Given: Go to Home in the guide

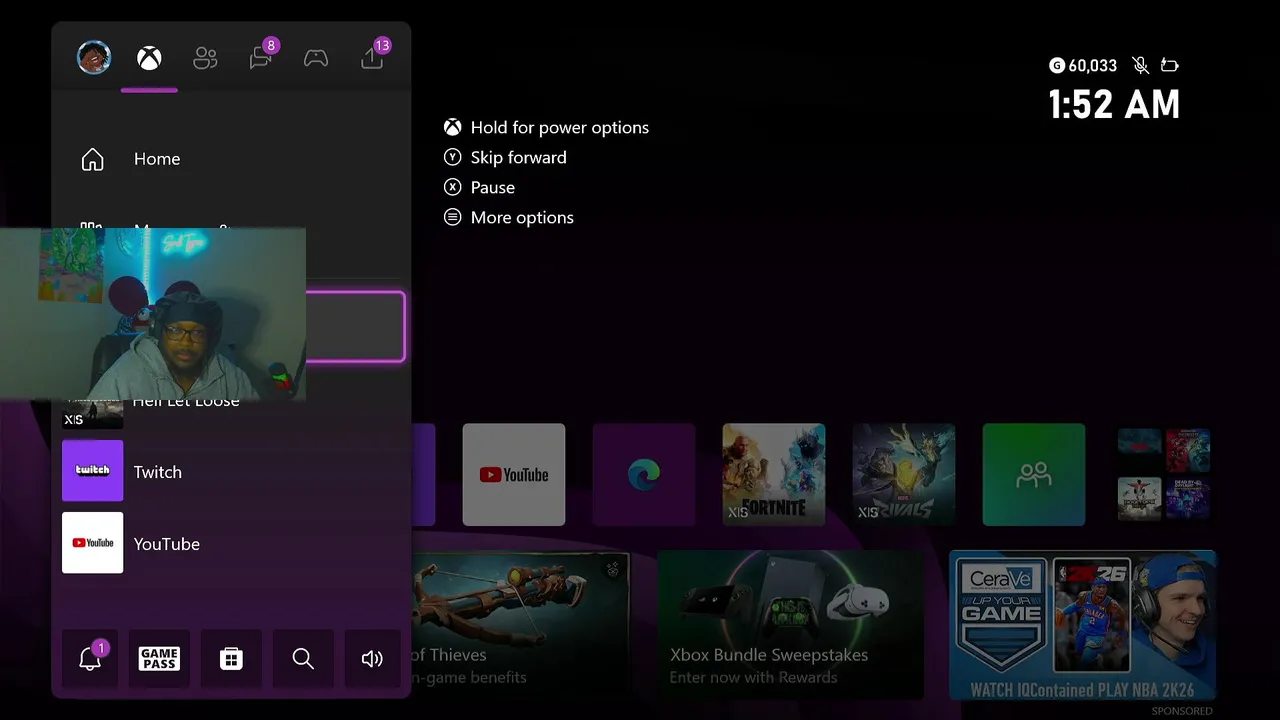Looking at the screenshot, I should click(231, 159).
